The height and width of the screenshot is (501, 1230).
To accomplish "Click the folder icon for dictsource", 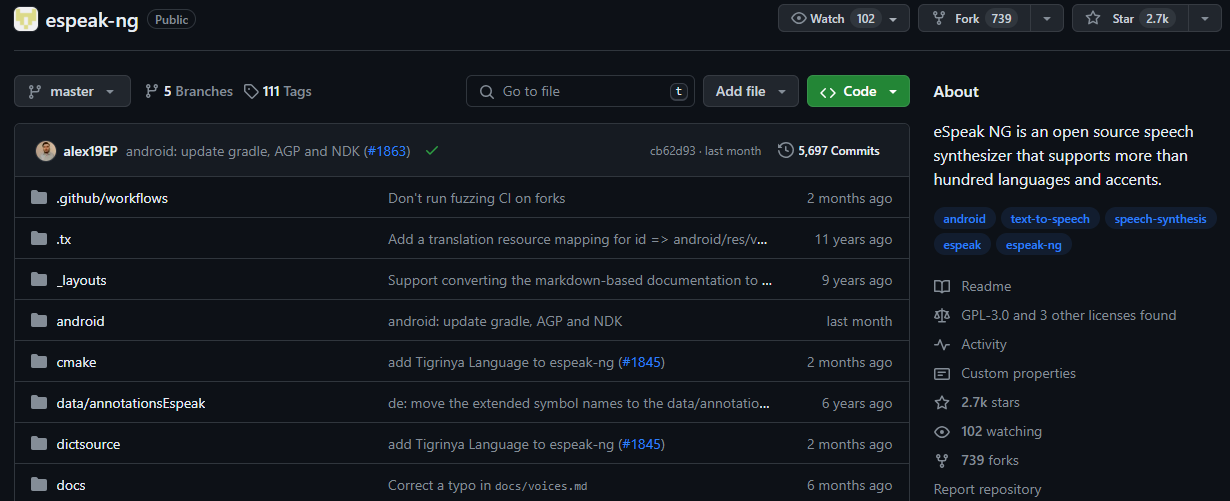I will click(x=39, y=444).
